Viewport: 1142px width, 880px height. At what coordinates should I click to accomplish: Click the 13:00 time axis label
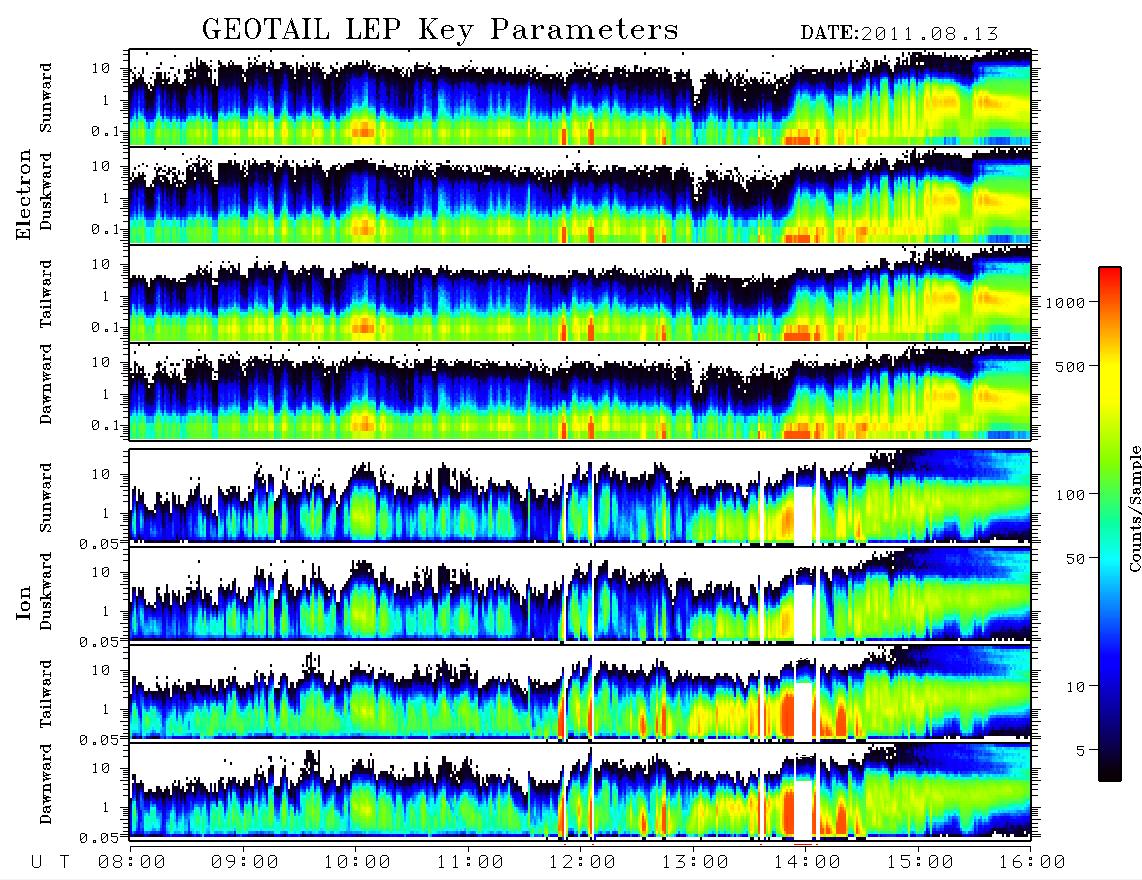[695, 862]
